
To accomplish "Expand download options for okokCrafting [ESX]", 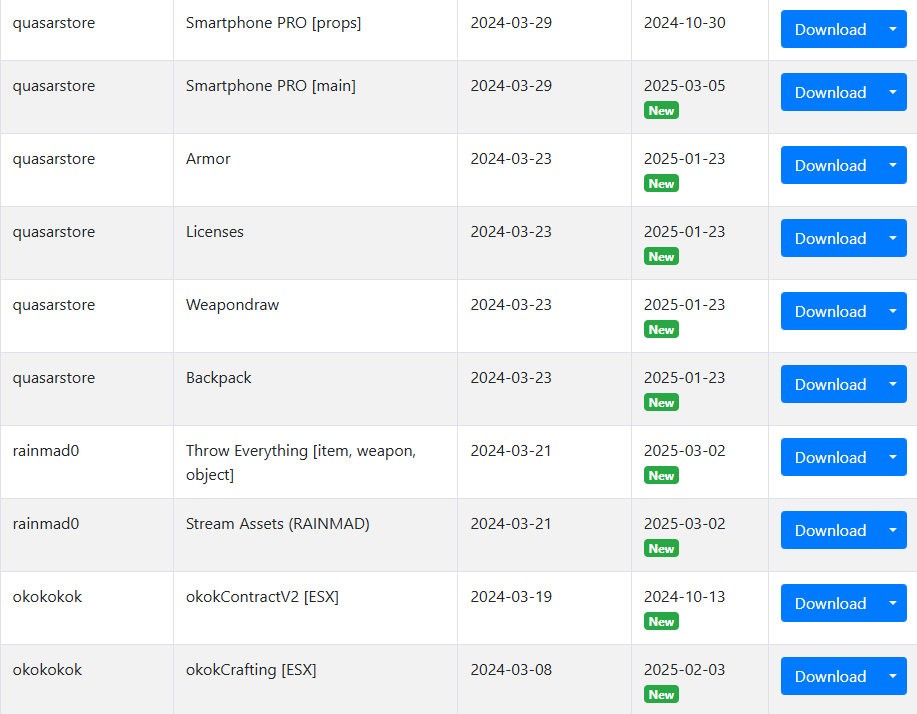I will tap(893, 677).
